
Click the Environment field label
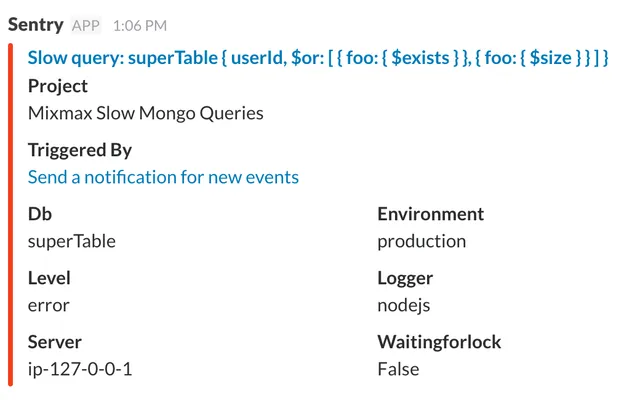coord(431,214)
